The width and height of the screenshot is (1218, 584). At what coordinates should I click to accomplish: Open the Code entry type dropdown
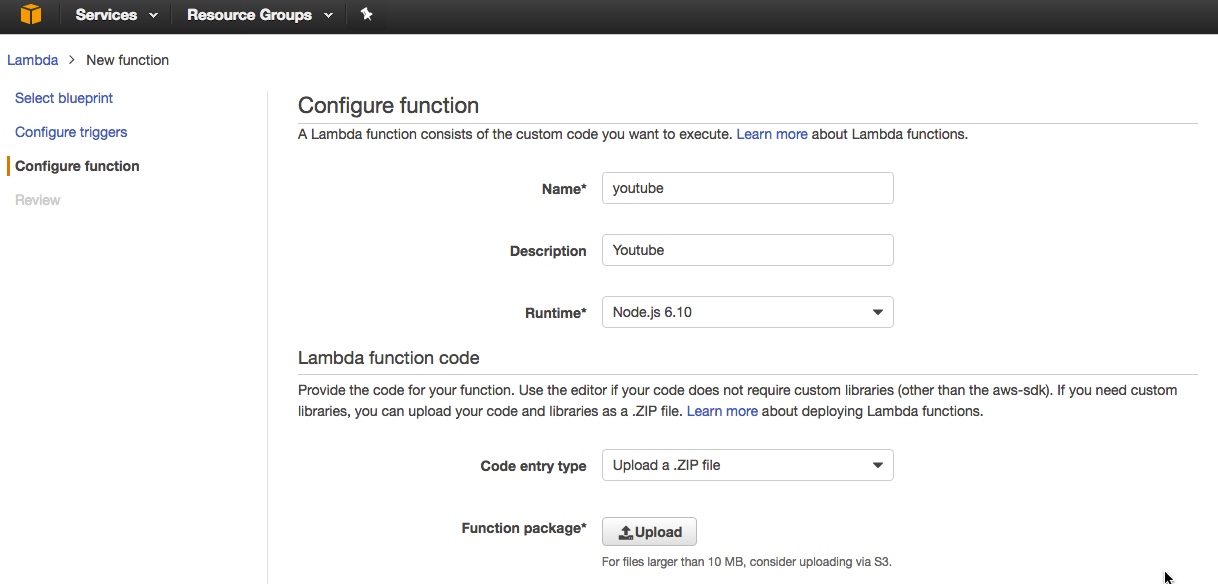(x=747, y=465)
